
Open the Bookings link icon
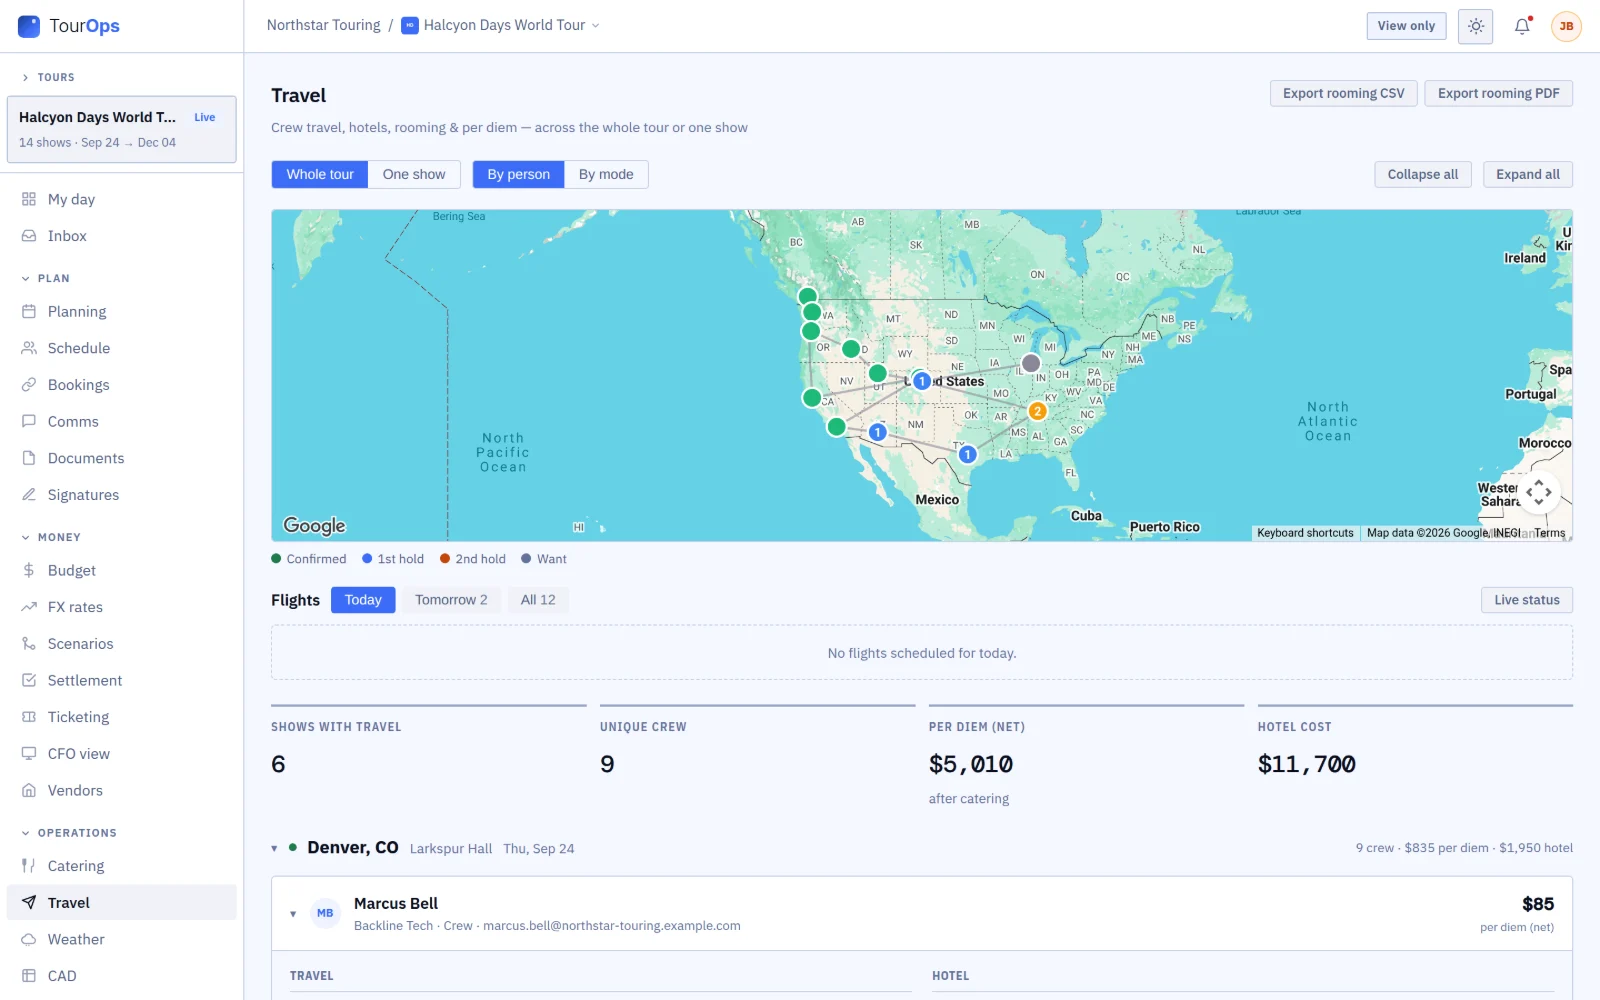(x=29, y=385)
